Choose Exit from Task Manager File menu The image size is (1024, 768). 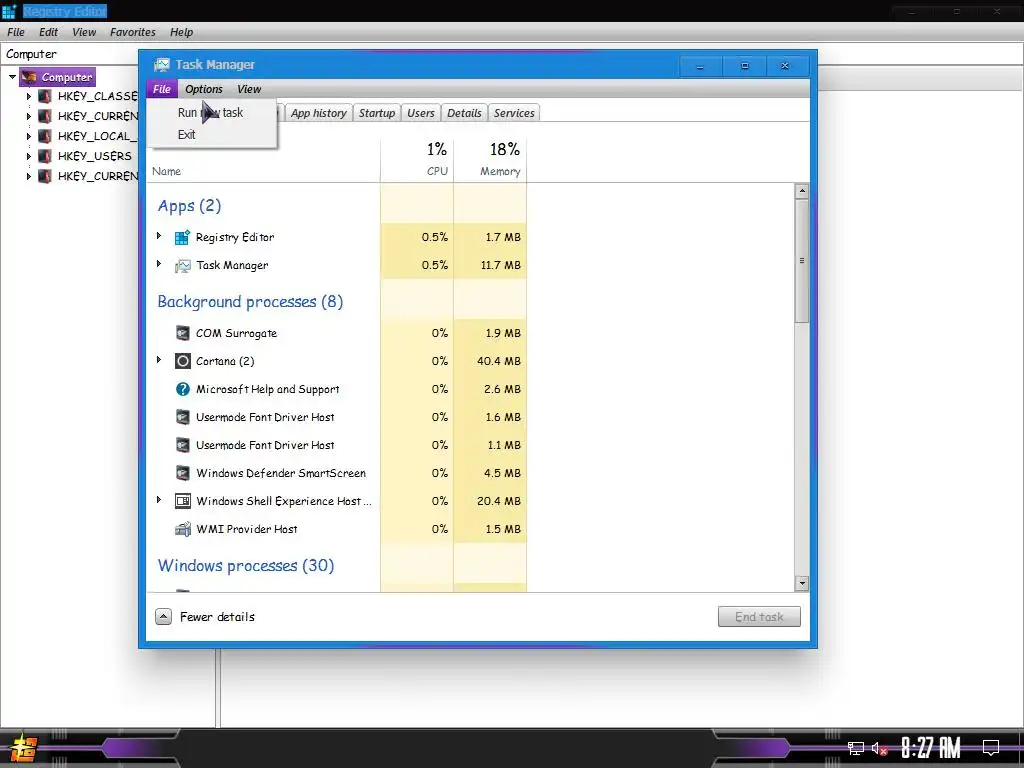[x=210, y=135]
